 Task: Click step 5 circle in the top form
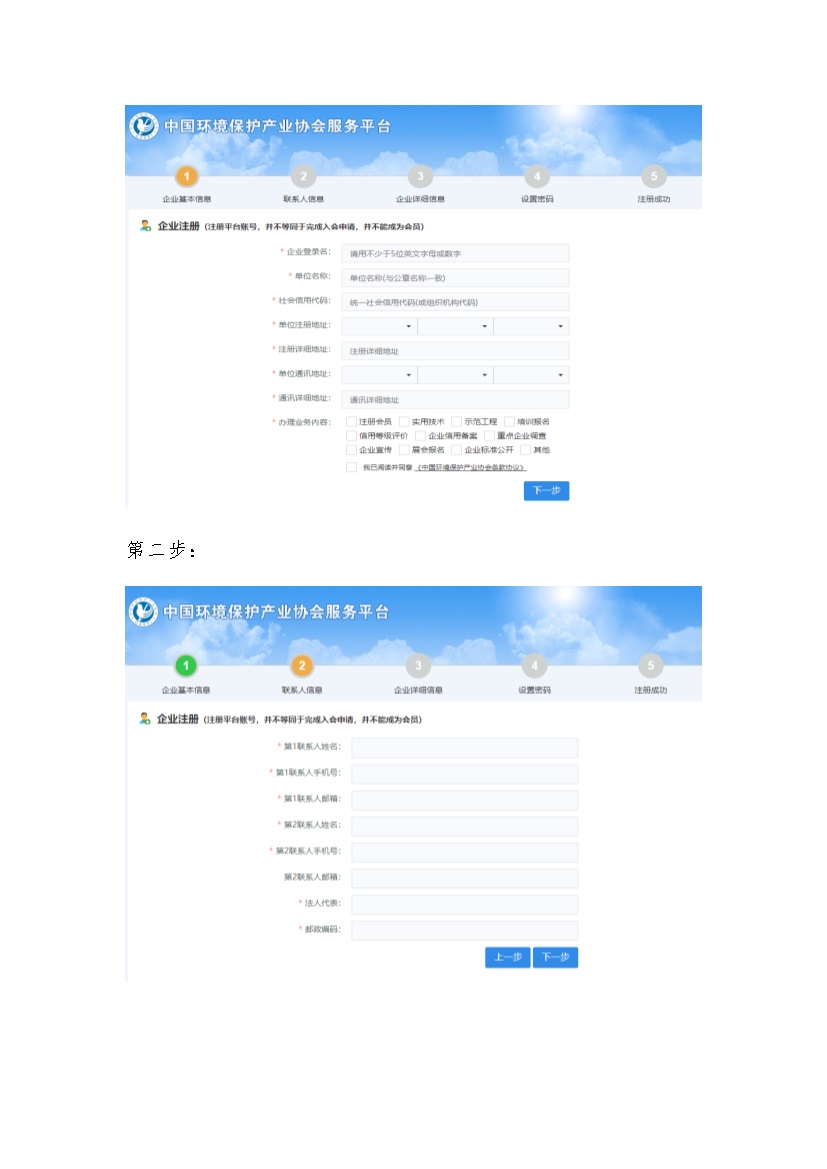[653, 177]
